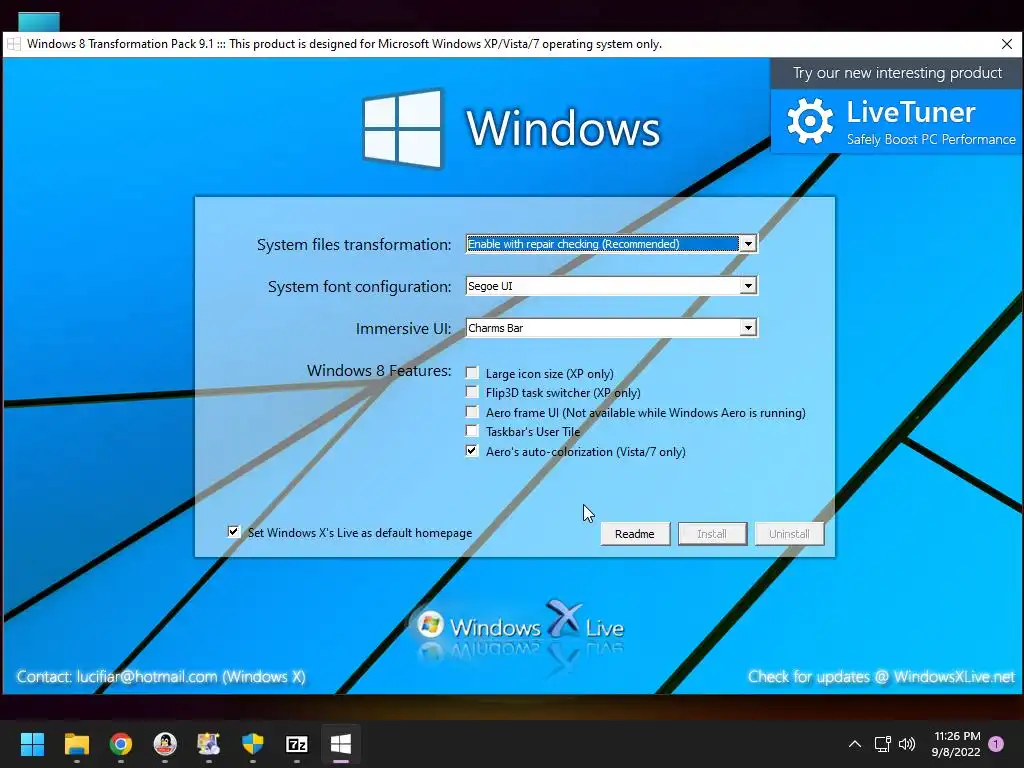Close the Transformation Pack window
Screen dimensions: 1024x768
tap(1006, 44)
